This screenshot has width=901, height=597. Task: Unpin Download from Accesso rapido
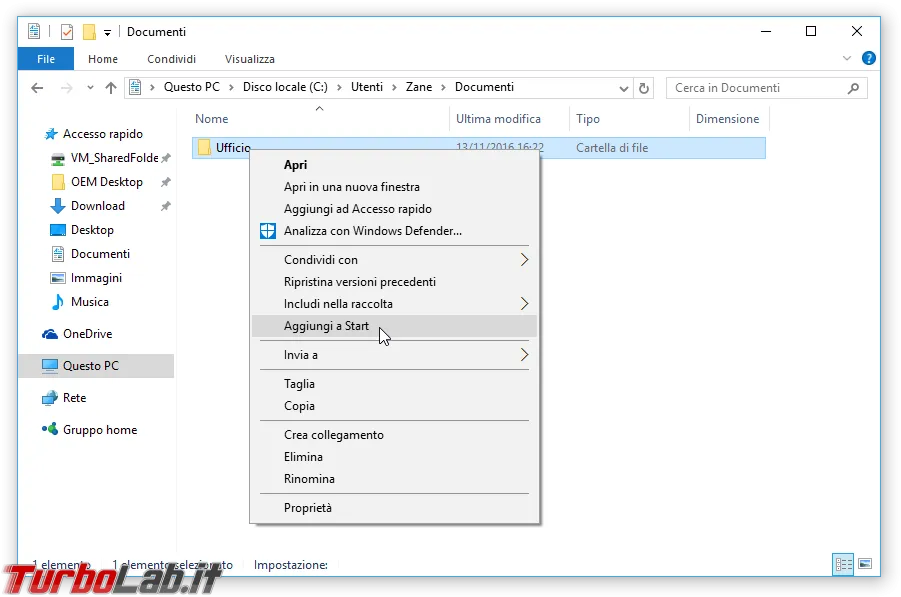(165, 206)
